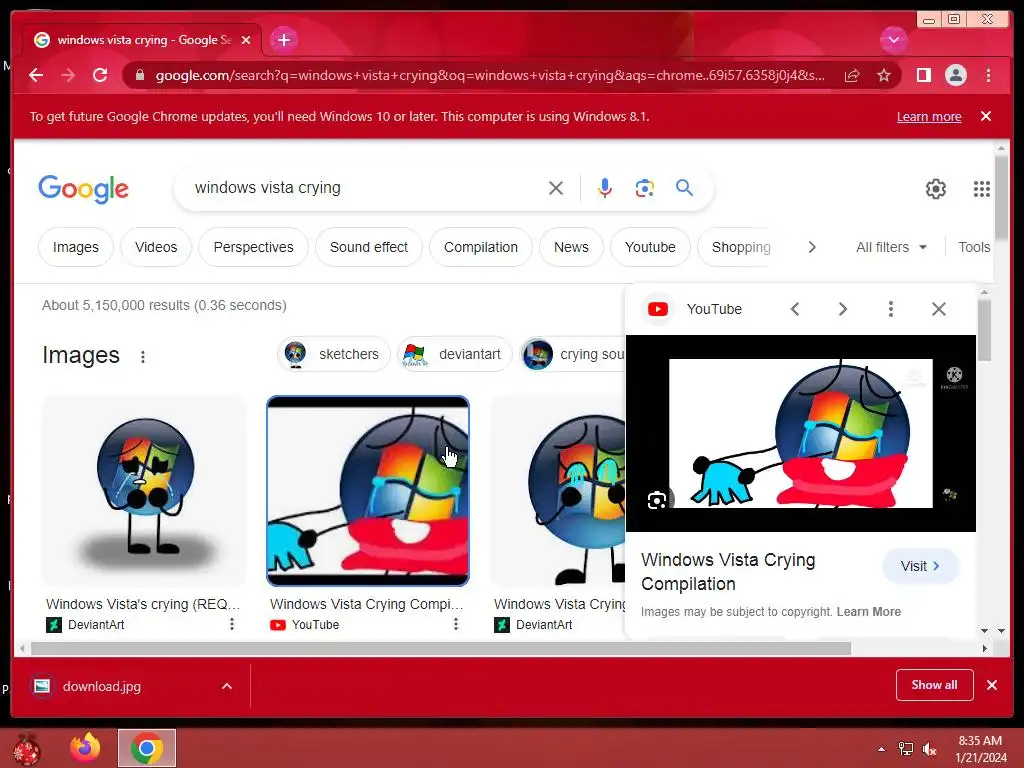Screen dimensions: 1024x768
Task: Clear the search box with the X
Action: (556, 188)
